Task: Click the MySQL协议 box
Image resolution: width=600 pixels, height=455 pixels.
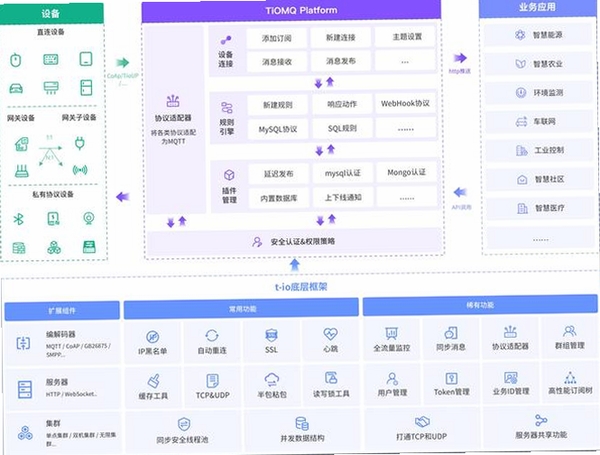Action: tap(278, 129)
